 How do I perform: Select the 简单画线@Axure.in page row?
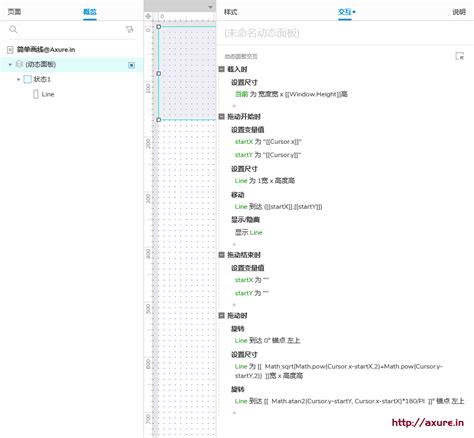pos(72,50)
